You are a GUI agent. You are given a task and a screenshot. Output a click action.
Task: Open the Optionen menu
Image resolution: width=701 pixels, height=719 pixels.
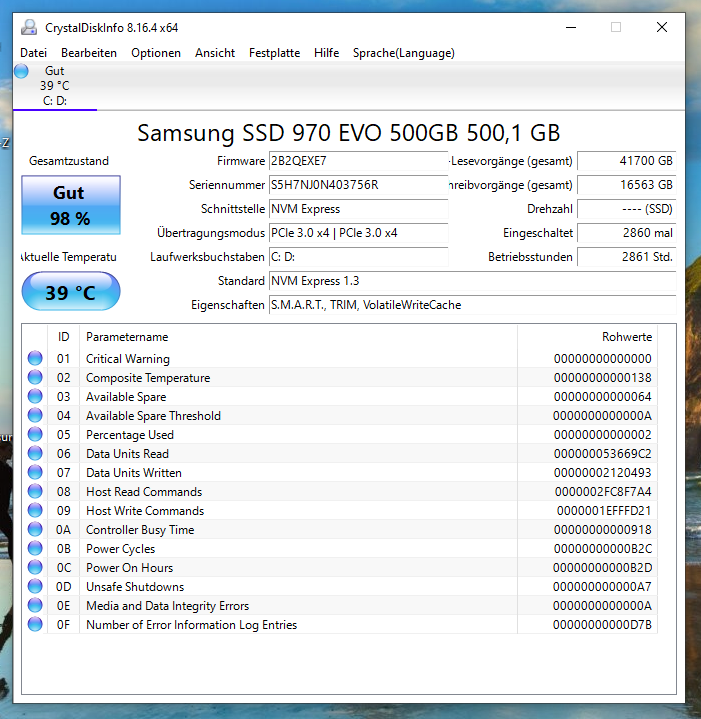pos(156,53)
